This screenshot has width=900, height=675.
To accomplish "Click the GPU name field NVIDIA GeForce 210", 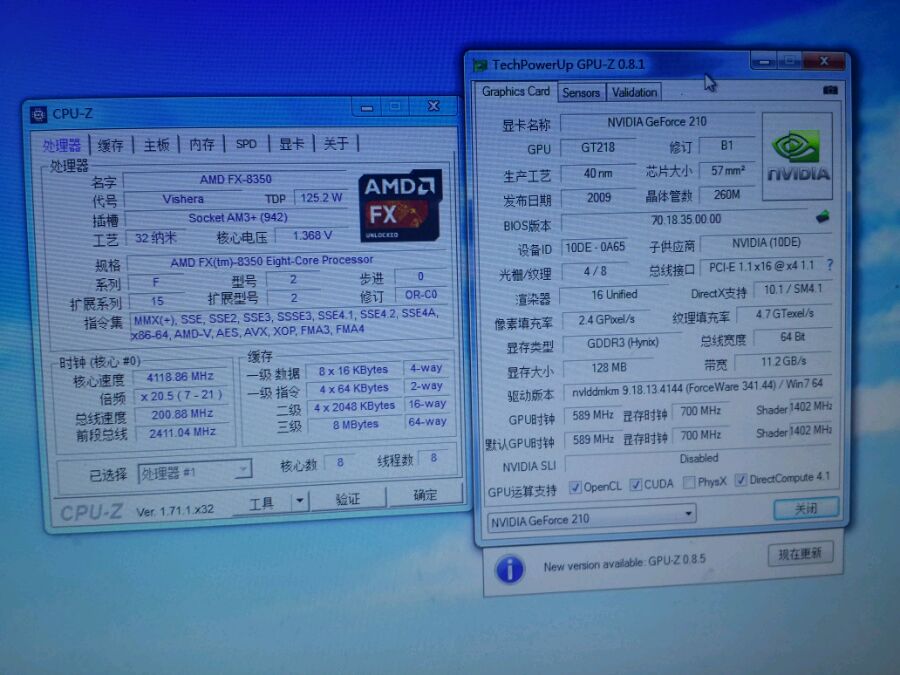I will click(x=657, y=122).
